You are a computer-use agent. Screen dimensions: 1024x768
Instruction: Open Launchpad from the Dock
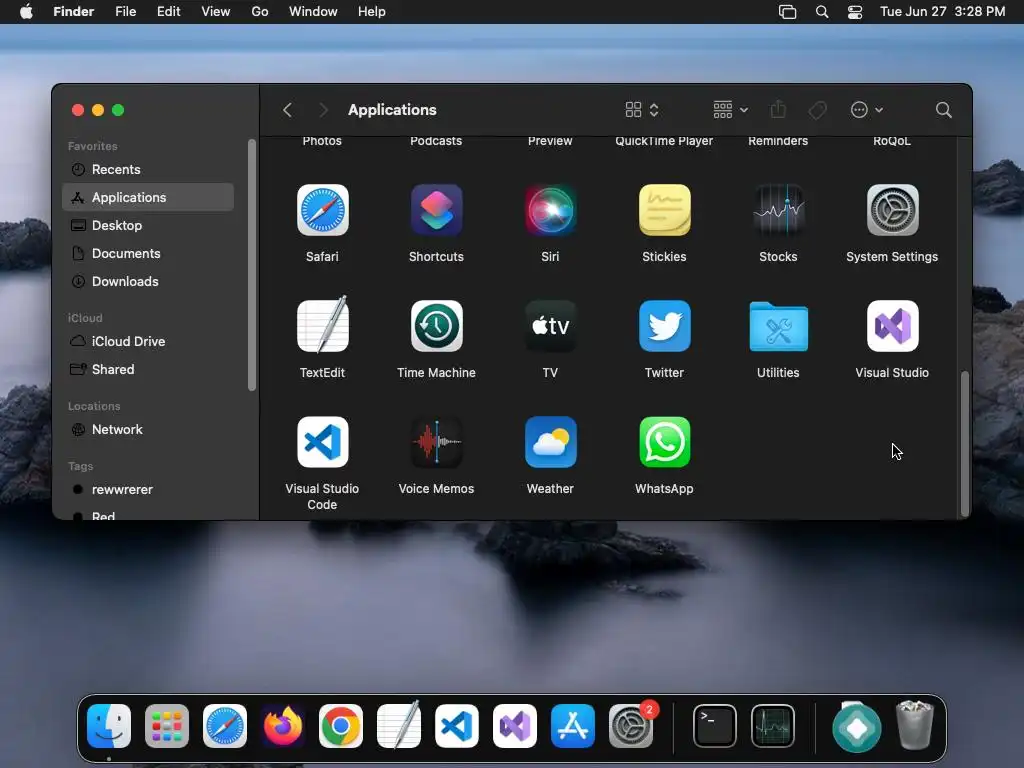pyautogui.click(x=167, y=726)
